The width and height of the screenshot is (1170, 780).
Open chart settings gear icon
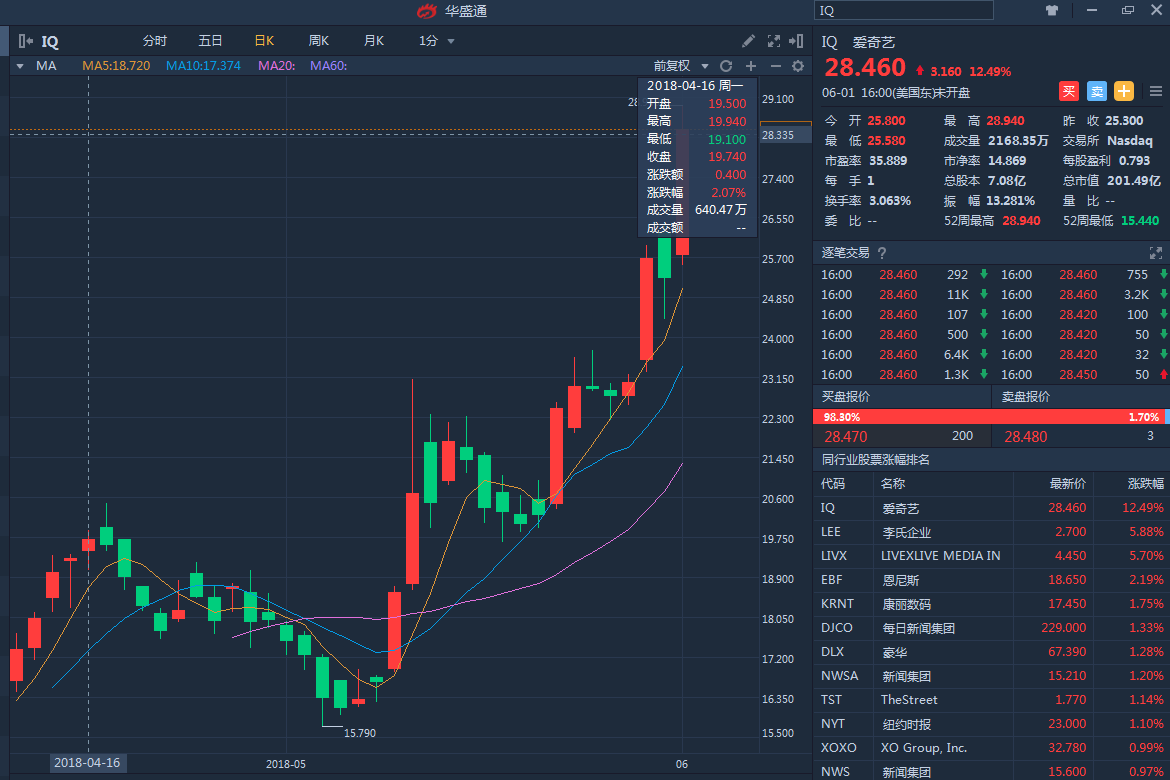point(798,66)
